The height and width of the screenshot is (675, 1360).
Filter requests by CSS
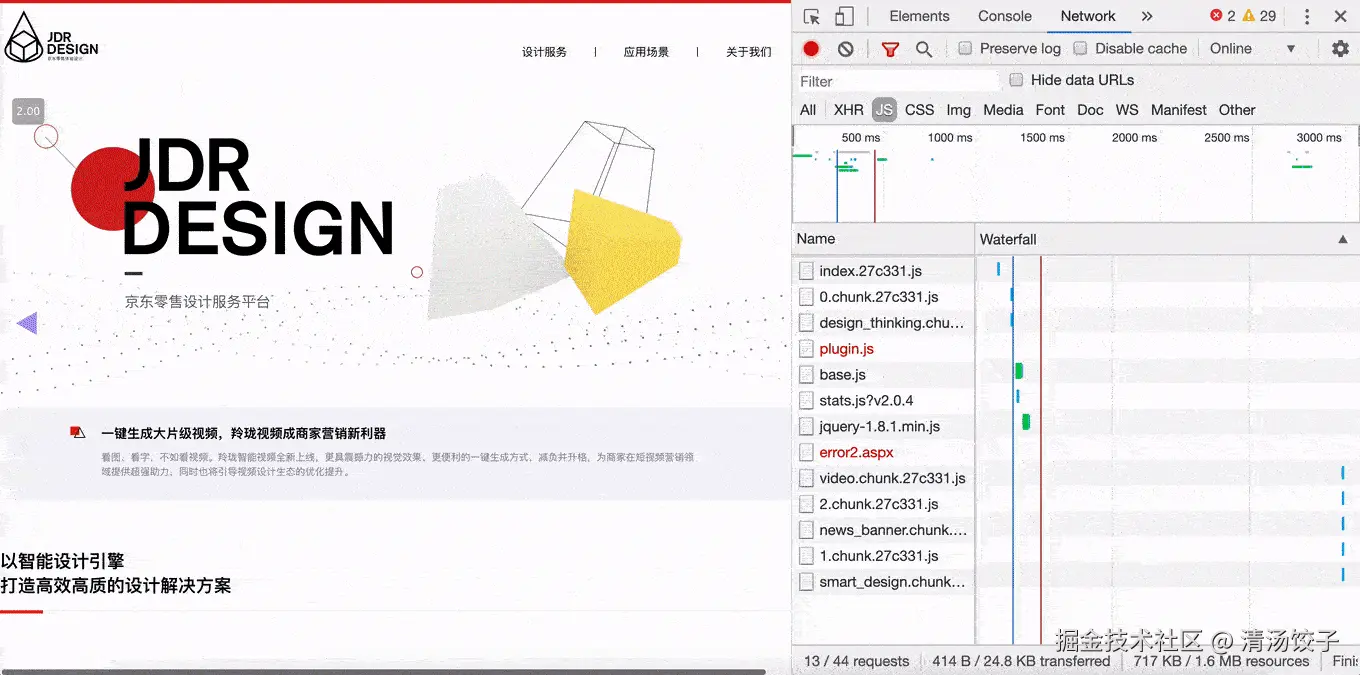click(x=919, y=110)
